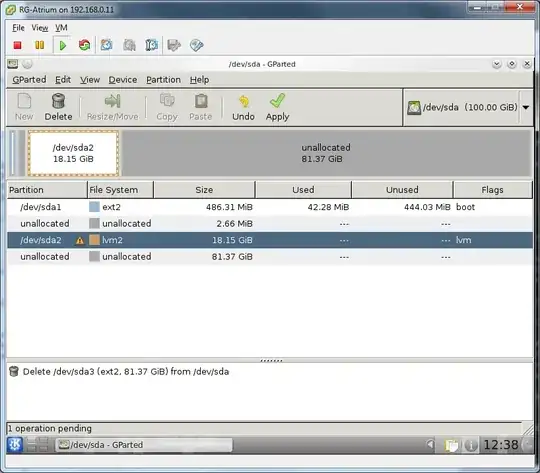Open the GParted View menu
Viewport: 540px width, 473px height.
click(x=90, y=80)
